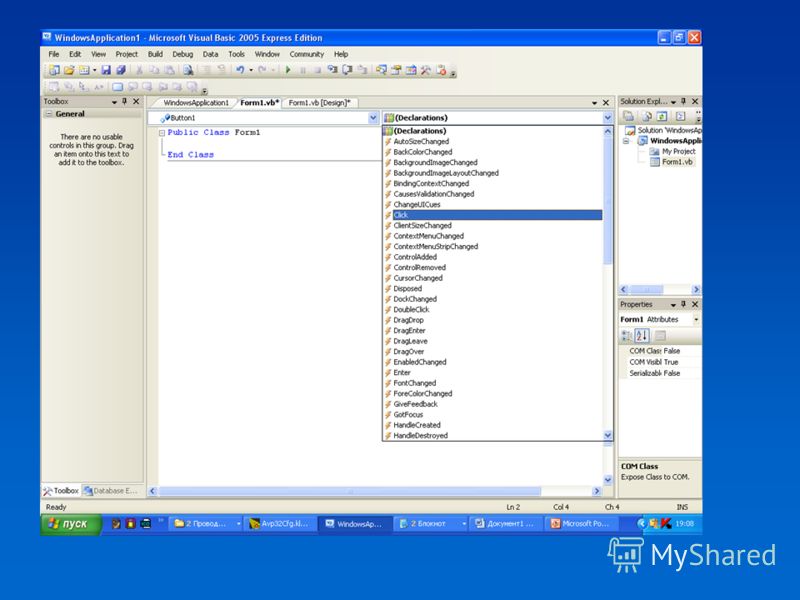Switch to the Database Explorer tab
Viewport: 800px width, 600px height.
111,491
